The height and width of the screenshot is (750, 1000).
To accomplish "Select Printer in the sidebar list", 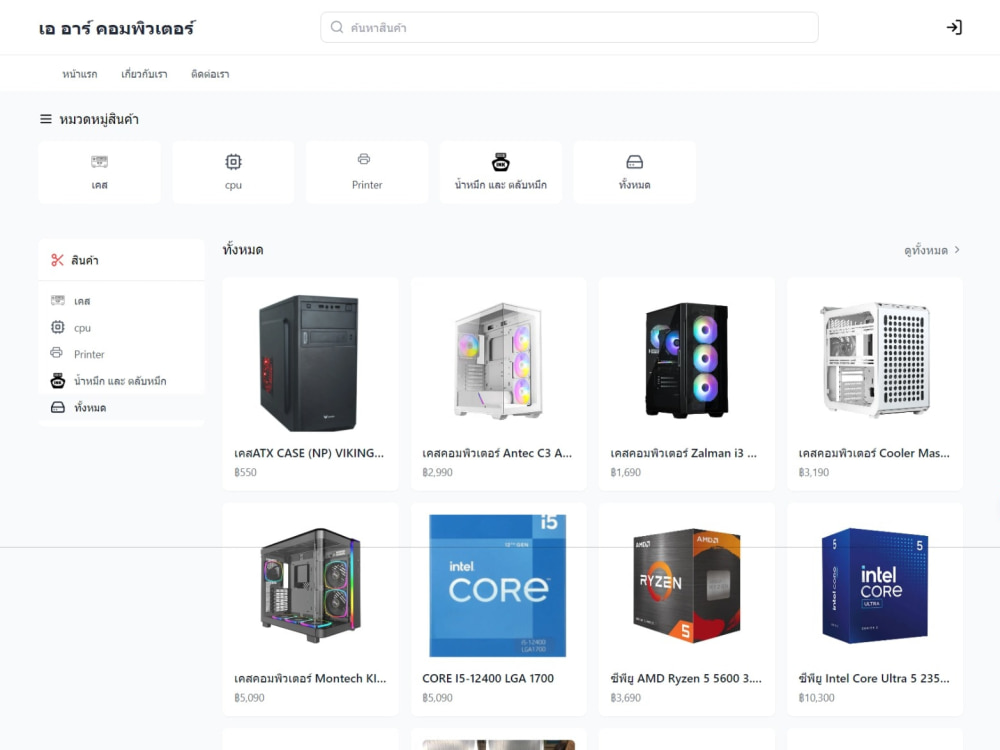I will click(x=121, y=354).
